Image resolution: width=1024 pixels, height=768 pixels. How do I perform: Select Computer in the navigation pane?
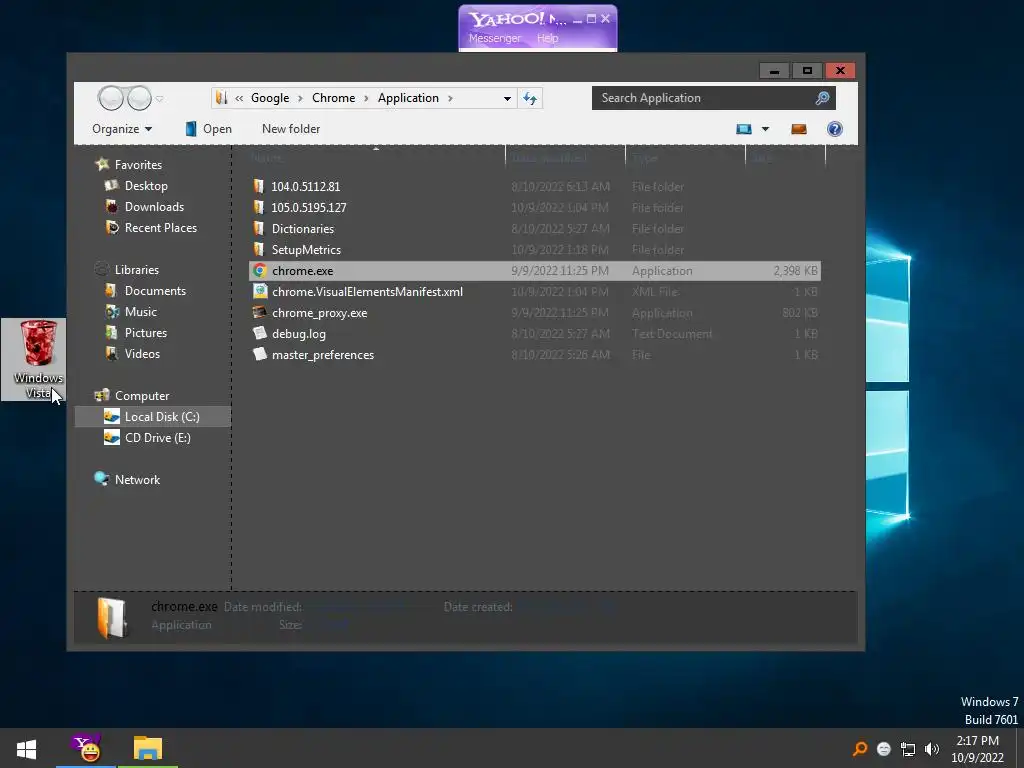point(132,396)
